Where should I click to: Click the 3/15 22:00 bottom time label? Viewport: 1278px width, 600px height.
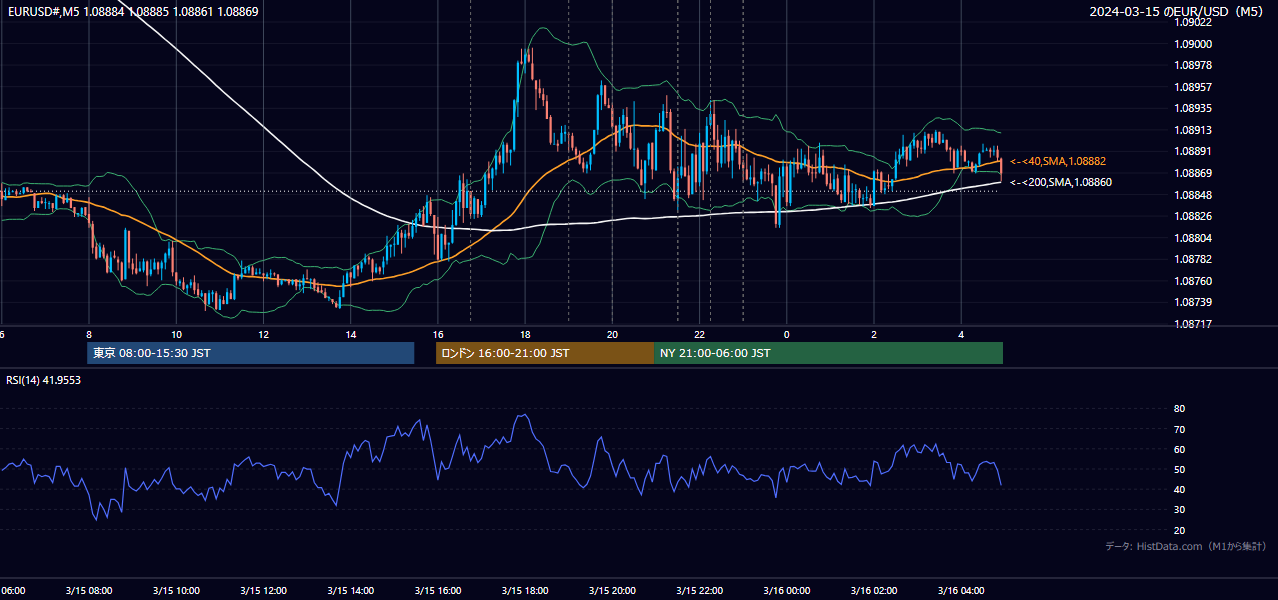pos(699,590)
